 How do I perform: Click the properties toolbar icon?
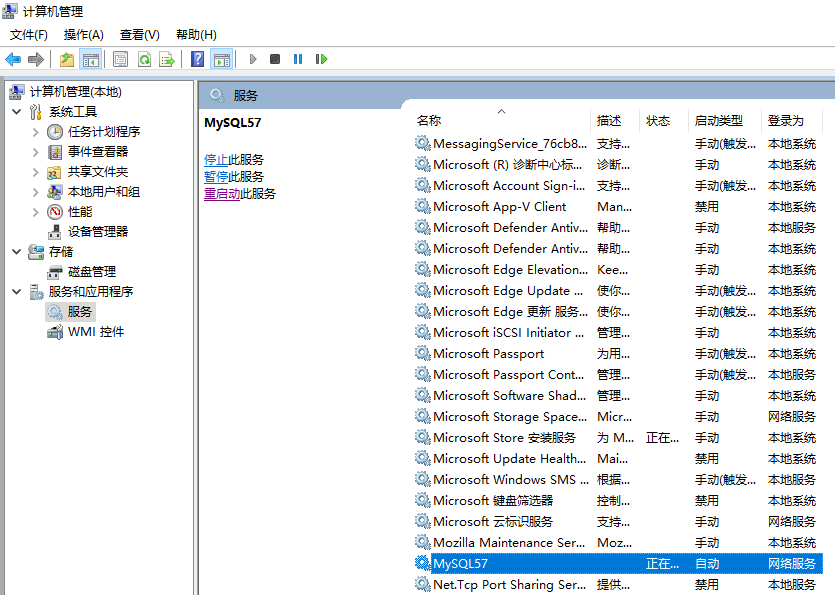pos(120,59)
